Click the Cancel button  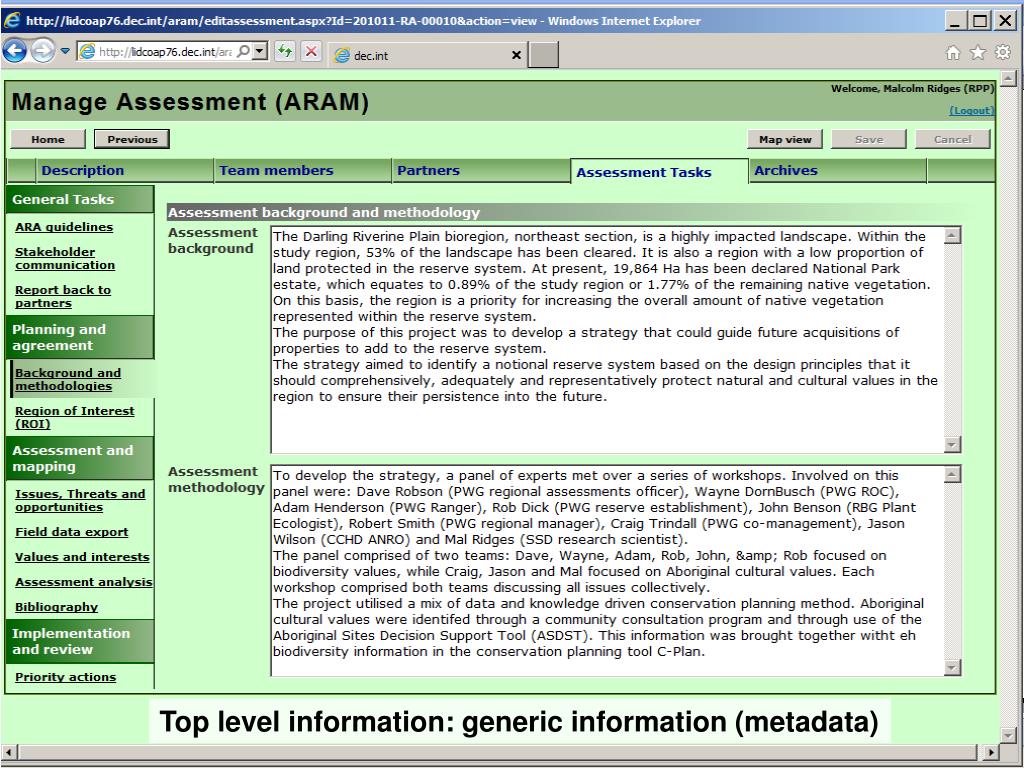point(953,139)
